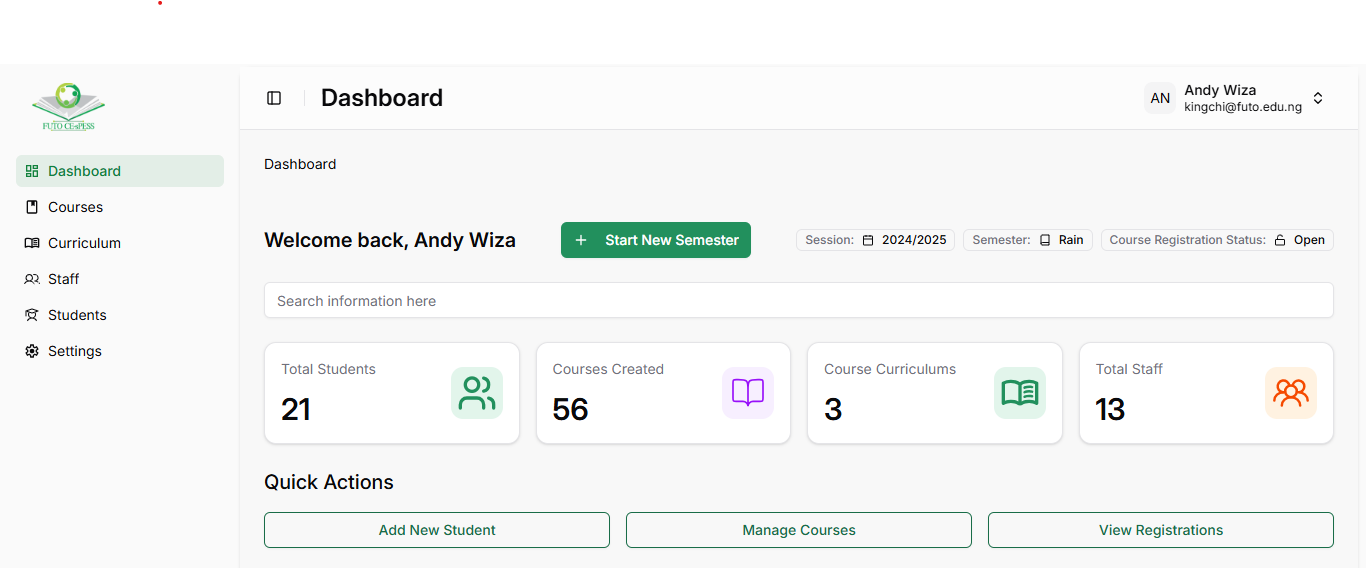Navigate to Students in sidebar

pos(77,315)
